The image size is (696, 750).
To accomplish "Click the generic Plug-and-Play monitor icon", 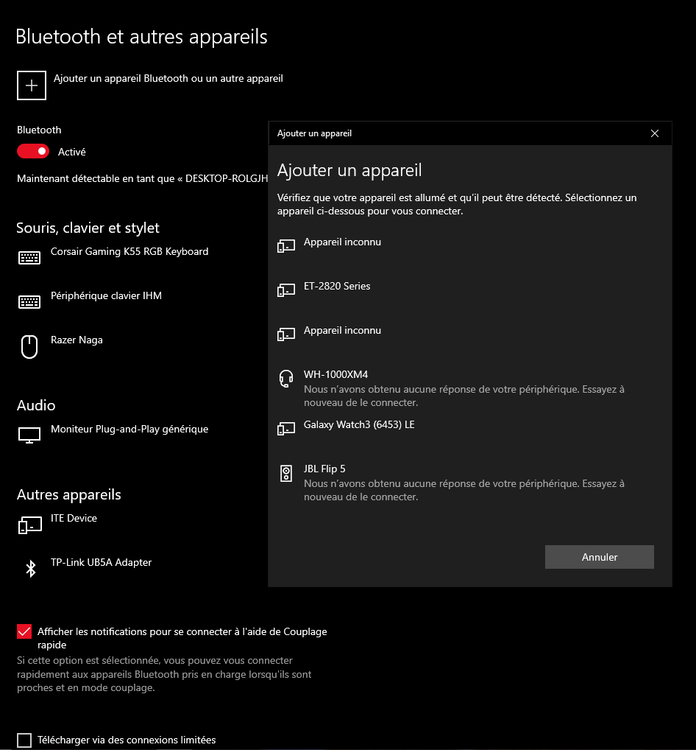I will tap(29, 435).
